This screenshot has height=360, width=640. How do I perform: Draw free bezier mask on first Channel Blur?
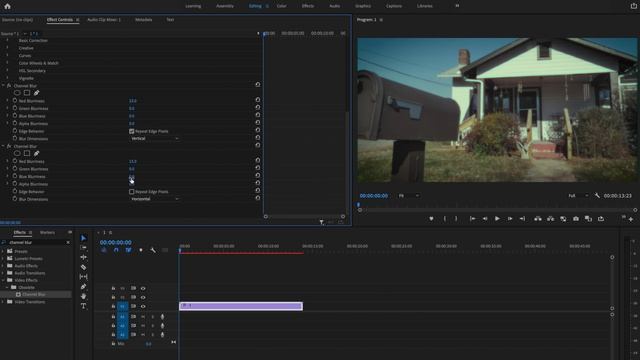[x=36, y=93]
